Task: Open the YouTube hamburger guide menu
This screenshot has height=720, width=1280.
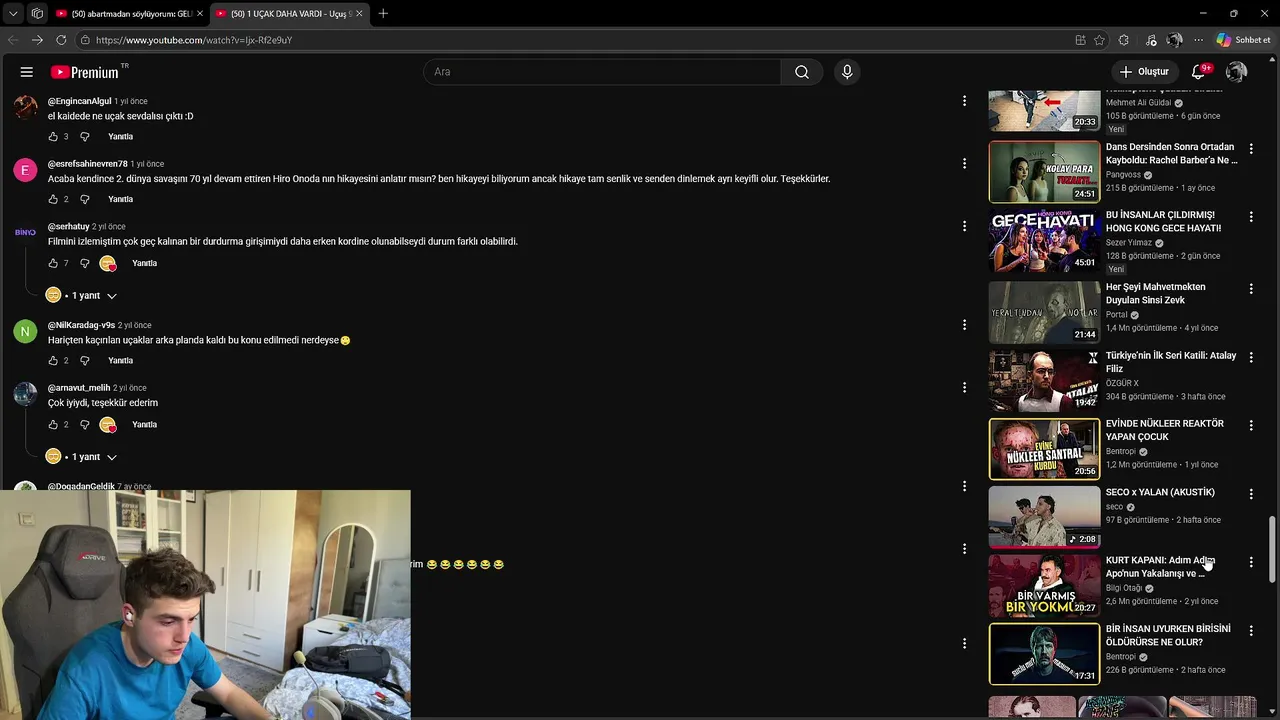Action: click(27, 72)
